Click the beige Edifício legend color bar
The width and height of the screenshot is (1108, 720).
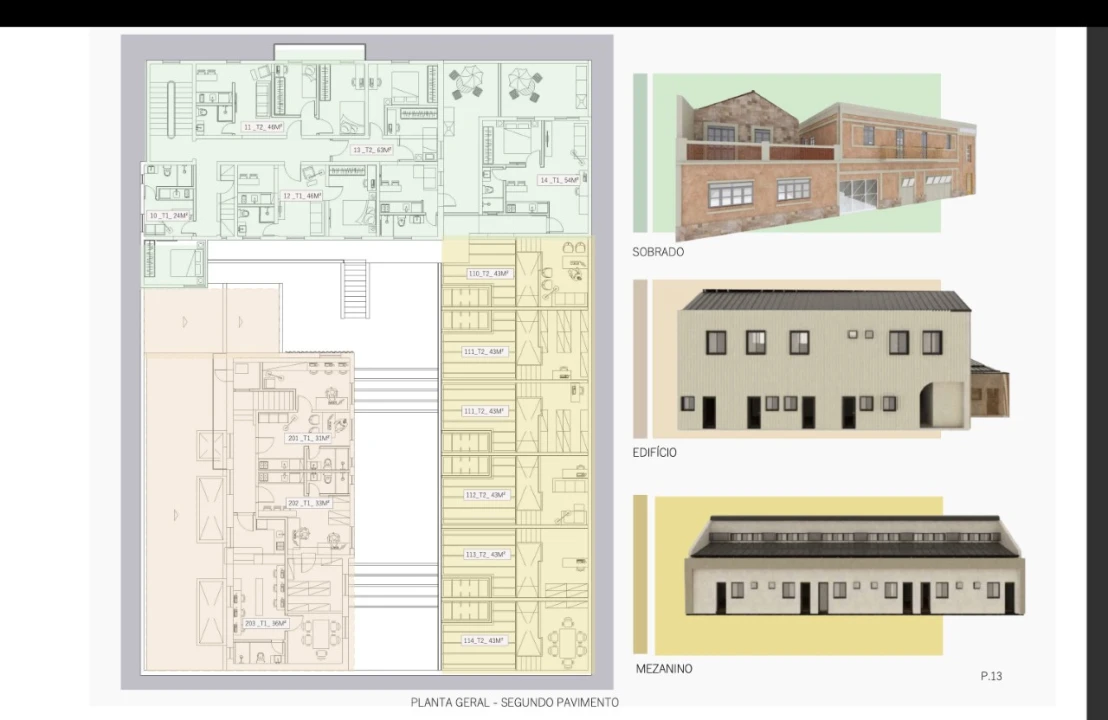pos(640,358)
